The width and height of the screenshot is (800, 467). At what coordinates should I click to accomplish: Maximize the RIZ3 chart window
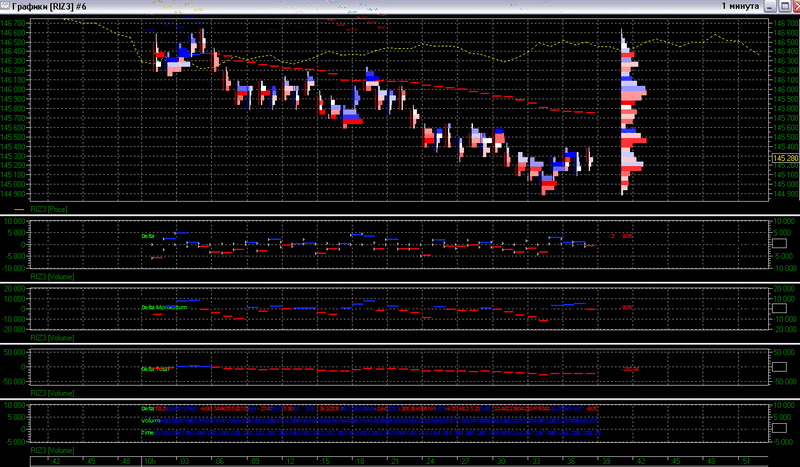click(781, 6)
